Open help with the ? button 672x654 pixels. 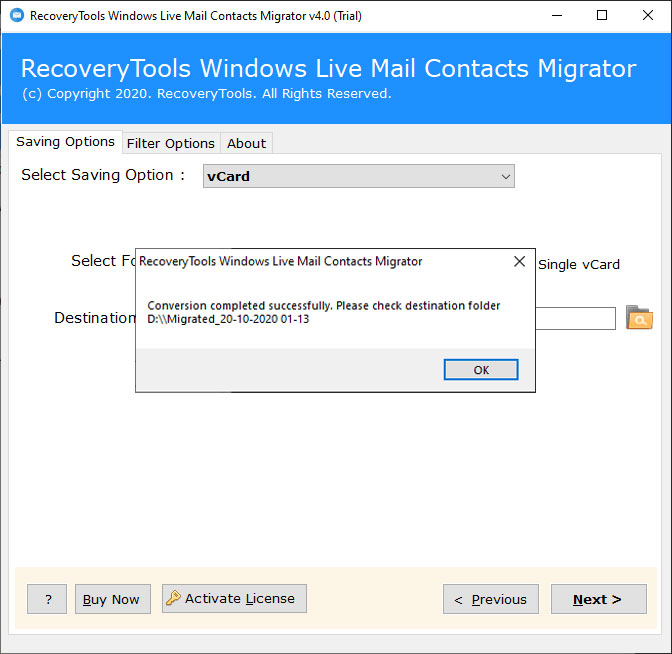[47, 599]
